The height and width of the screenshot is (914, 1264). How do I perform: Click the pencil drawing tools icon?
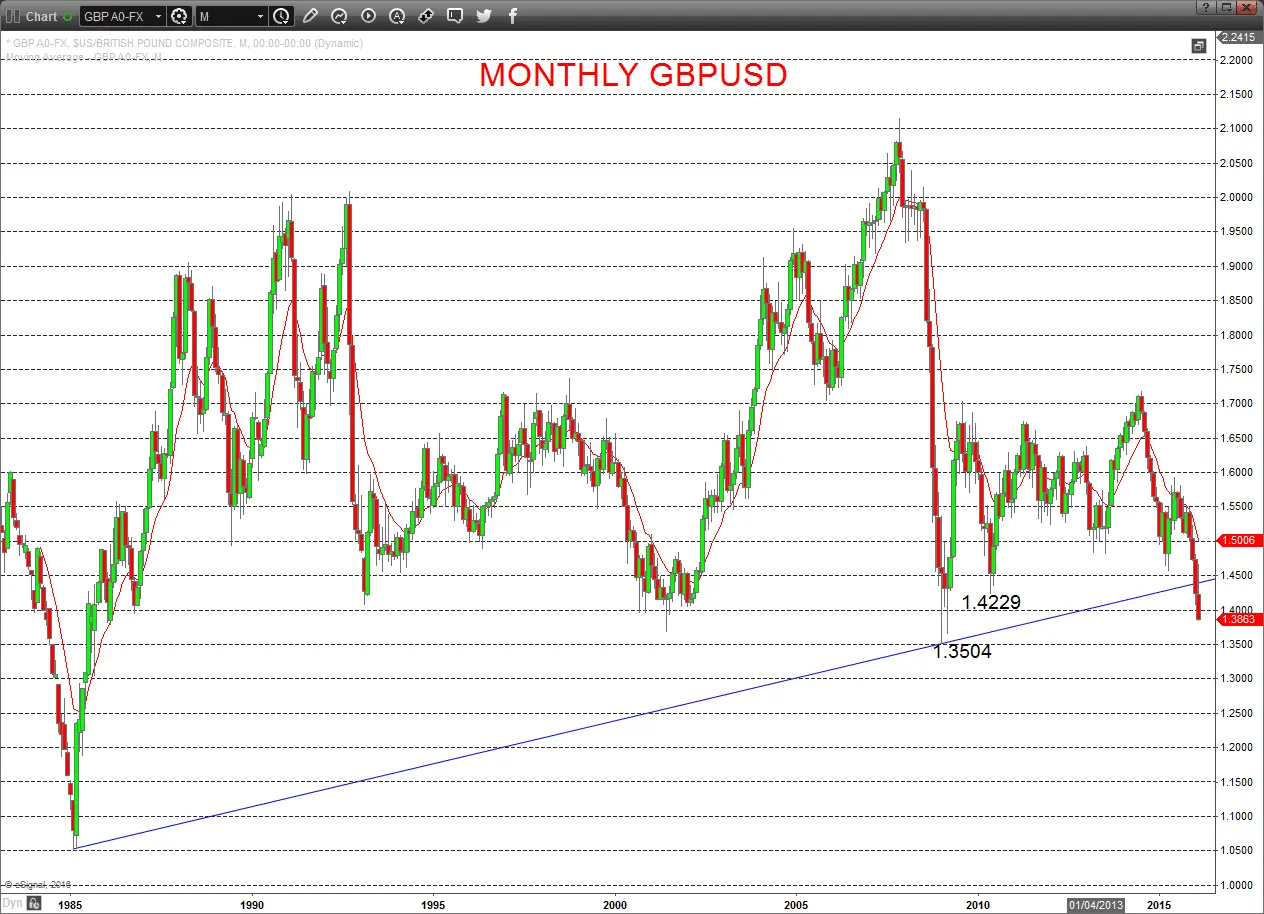[311, 16]
